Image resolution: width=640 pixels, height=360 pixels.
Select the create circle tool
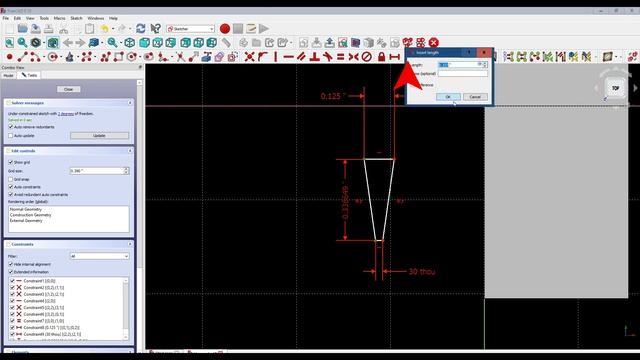53,57
